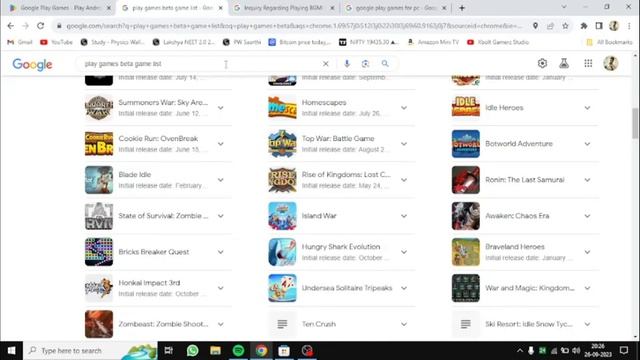Viewport: 640px width, 360px height.
Task: Open Spotify from the taskbar
Action: click(238, 351)
